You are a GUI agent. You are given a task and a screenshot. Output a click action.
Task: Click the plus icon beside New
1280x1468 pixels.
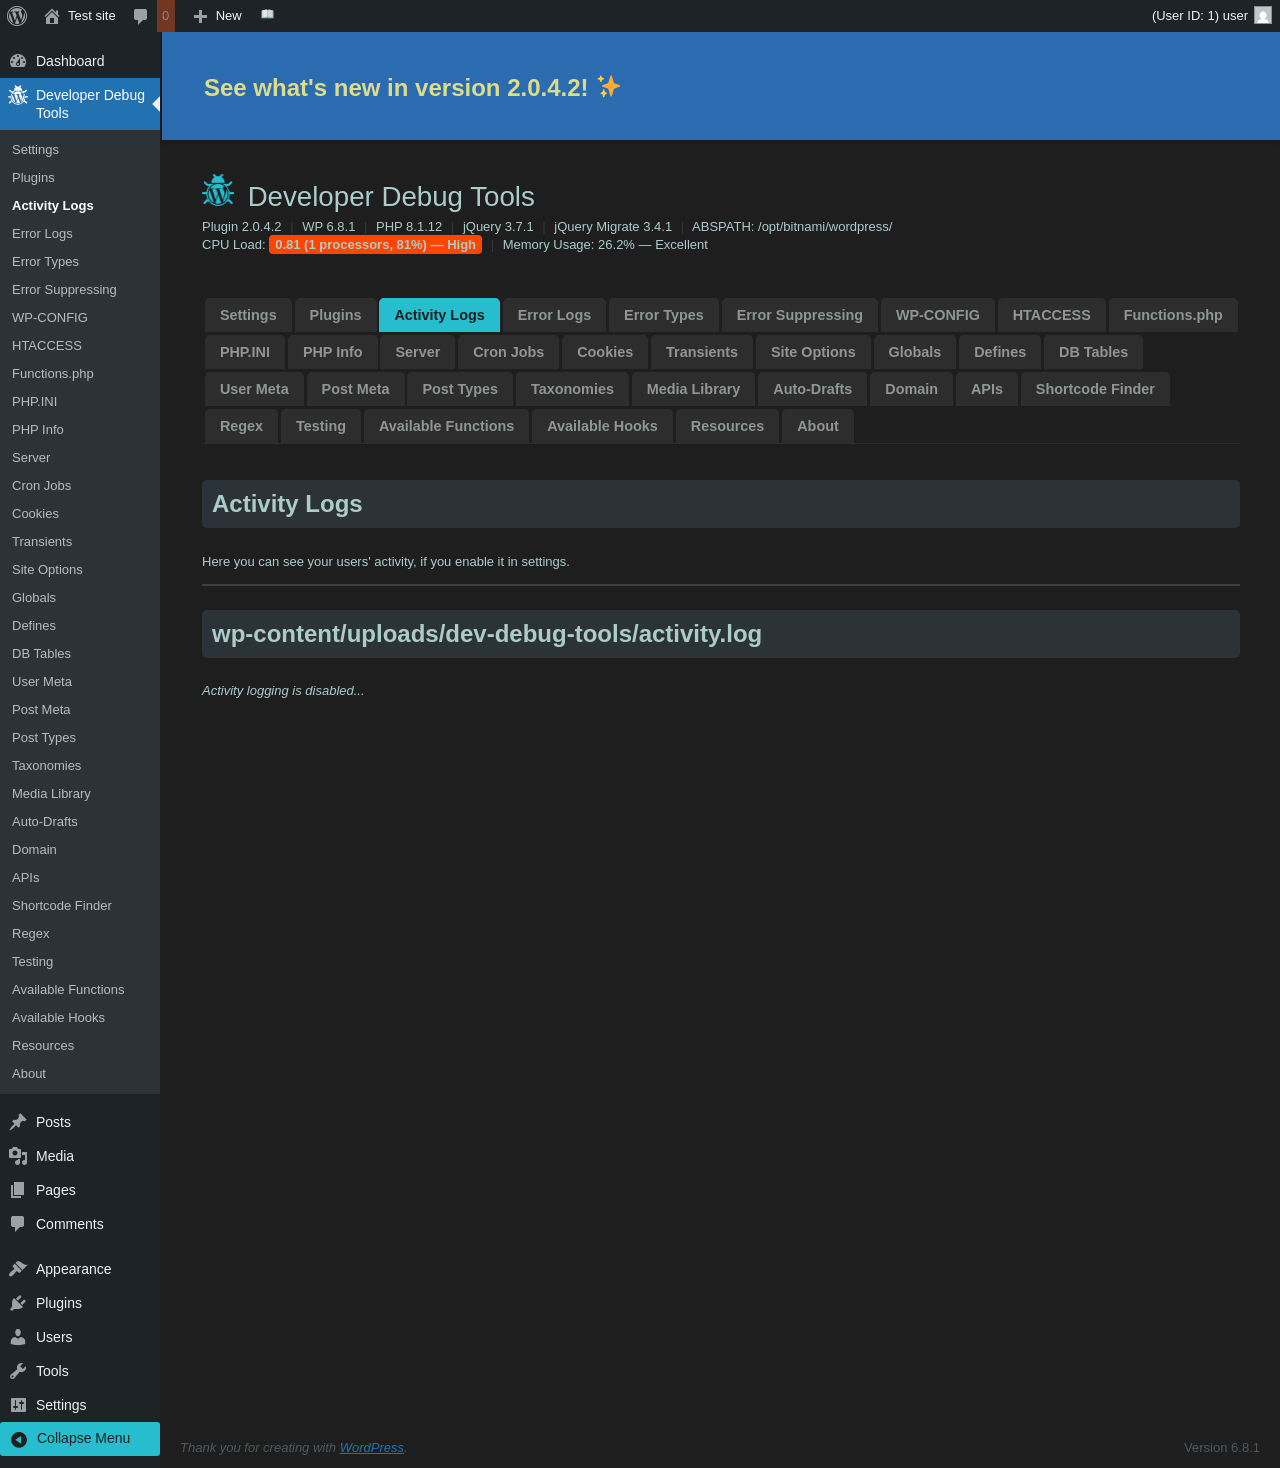200,16
